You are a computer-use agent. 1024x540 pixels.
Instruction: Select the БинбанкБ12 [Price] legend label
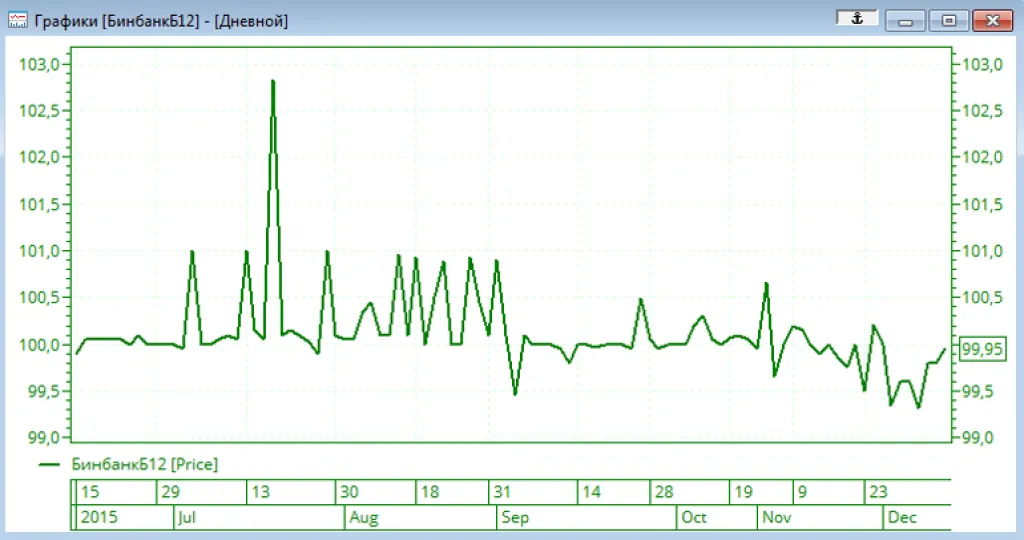(x=144, y=464)
